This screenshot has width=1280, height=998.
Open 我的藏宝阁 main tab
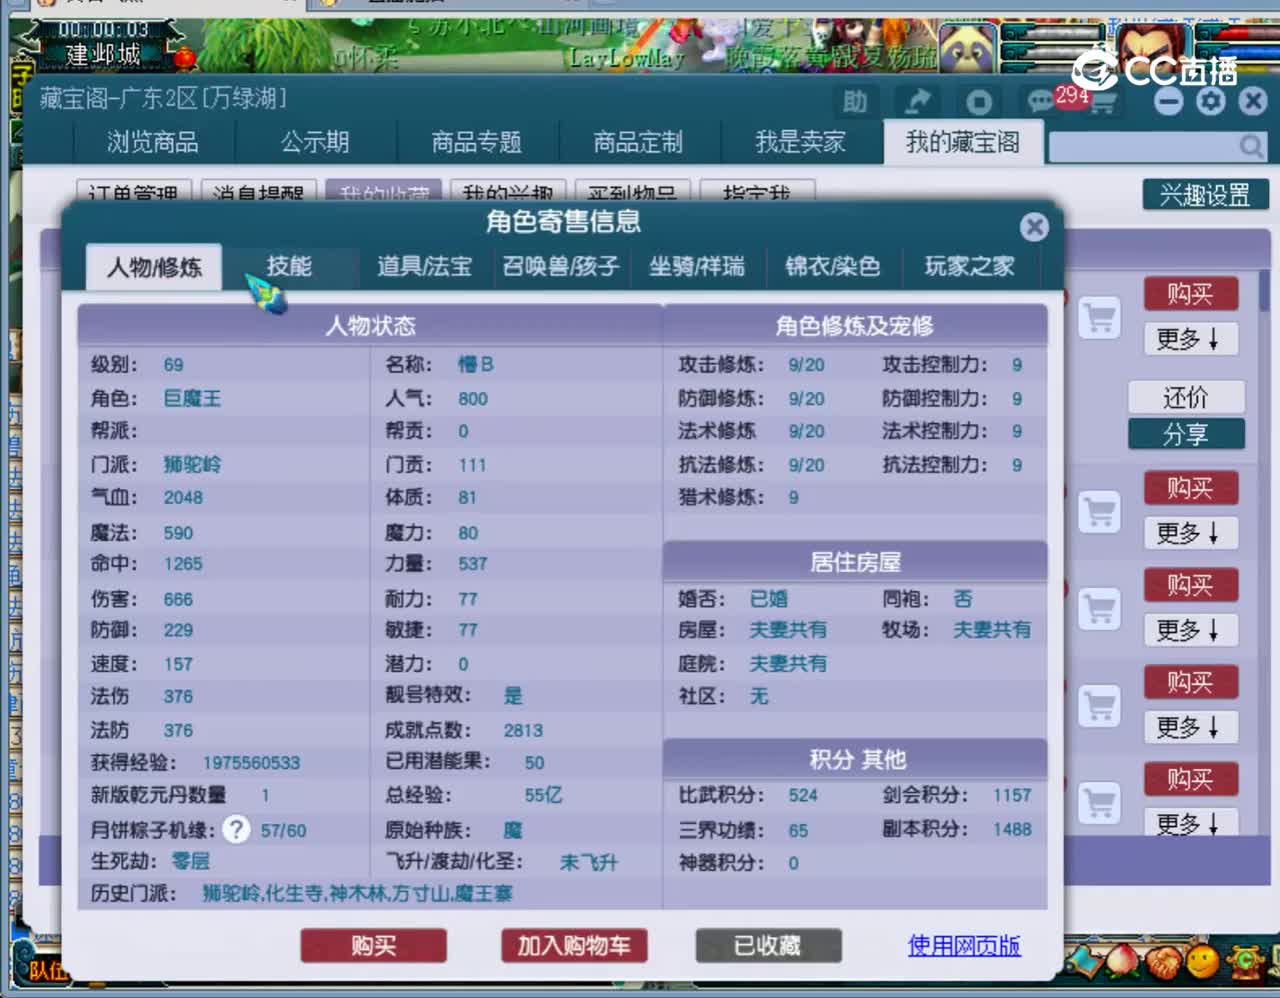tap(963, 142)
